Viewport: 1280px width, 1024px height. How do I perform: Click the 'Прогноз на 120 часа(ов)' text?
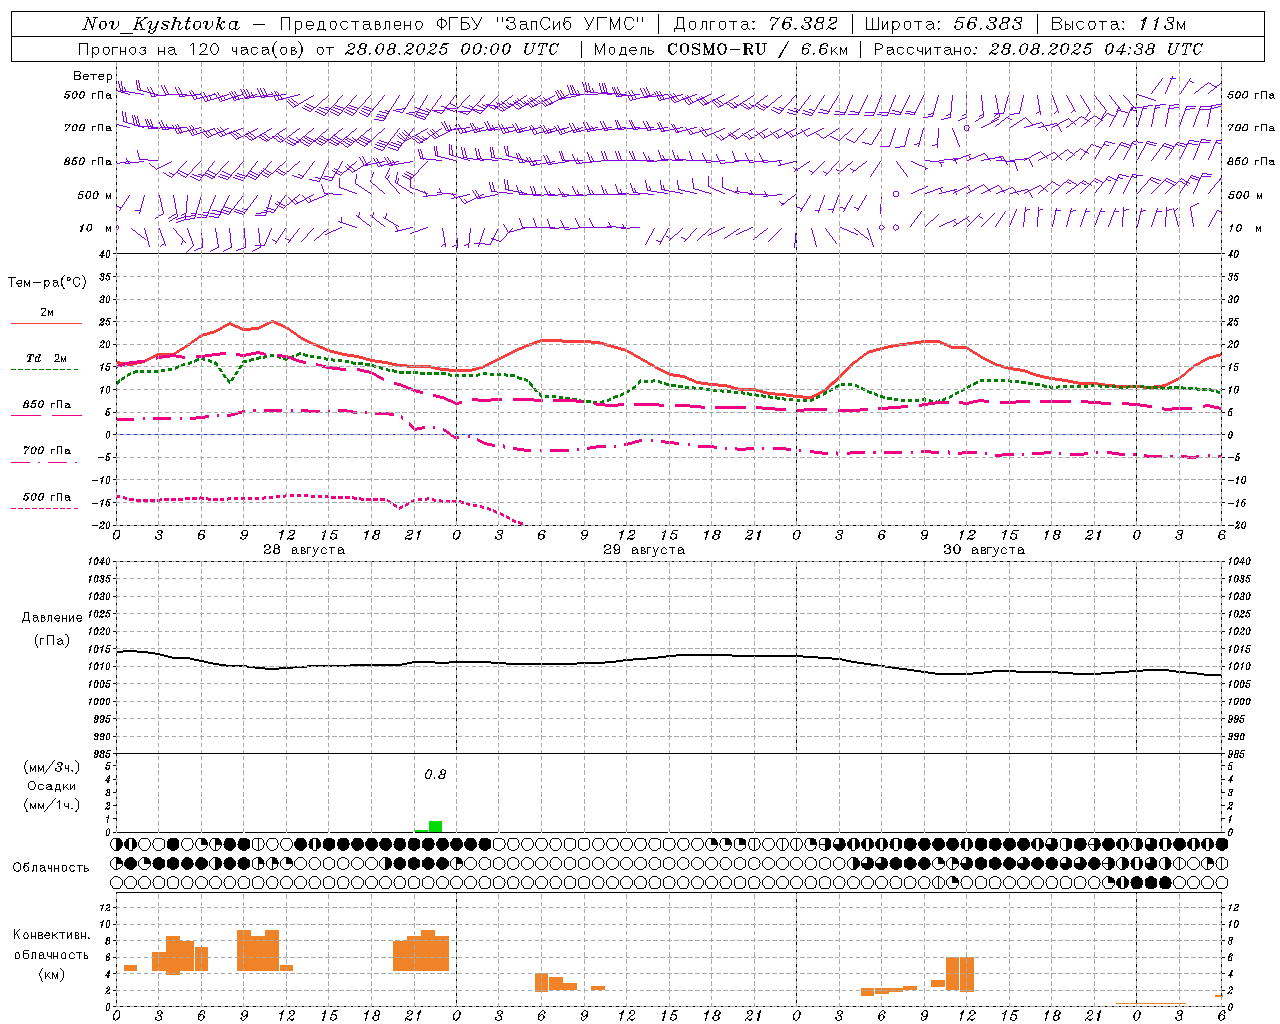(192, 49)
